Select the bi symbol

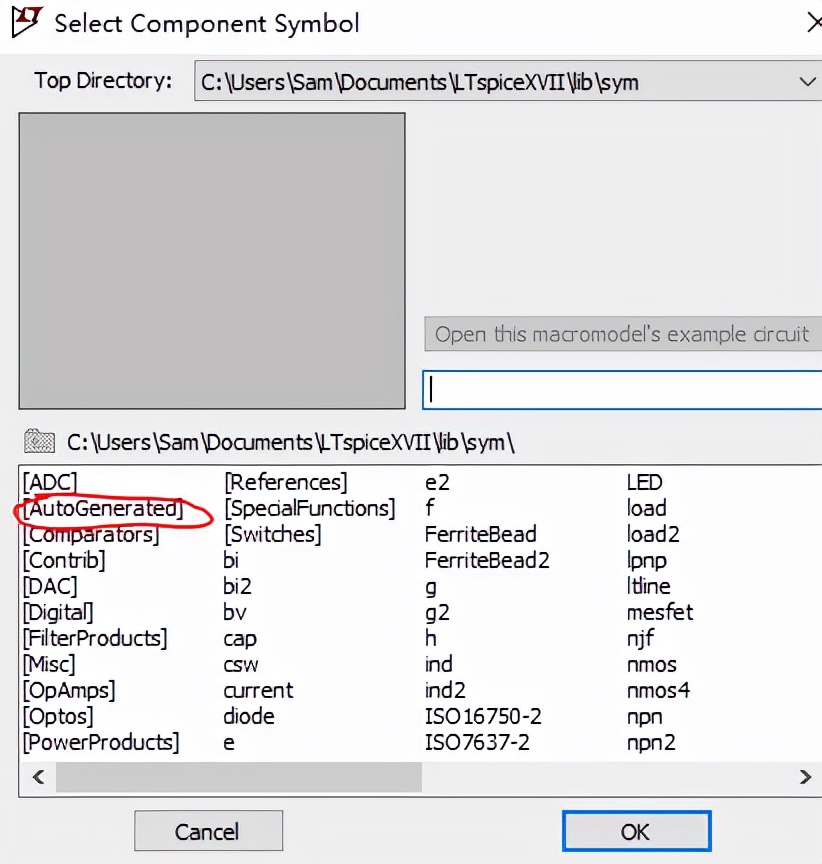point(231,560)
